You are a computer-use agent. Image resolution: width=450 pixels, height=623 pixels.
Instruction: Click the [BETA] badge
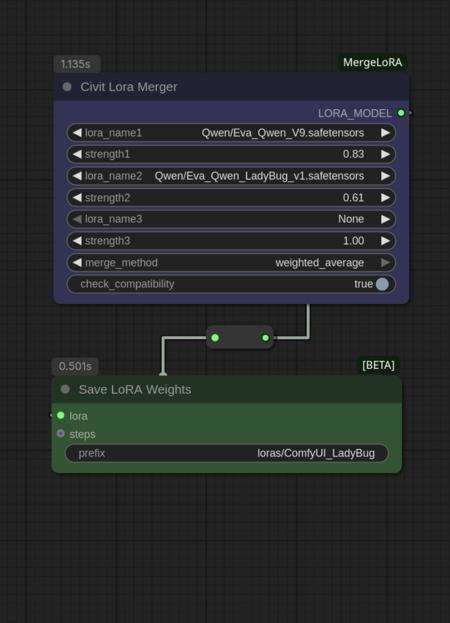[x=378, y=365]
